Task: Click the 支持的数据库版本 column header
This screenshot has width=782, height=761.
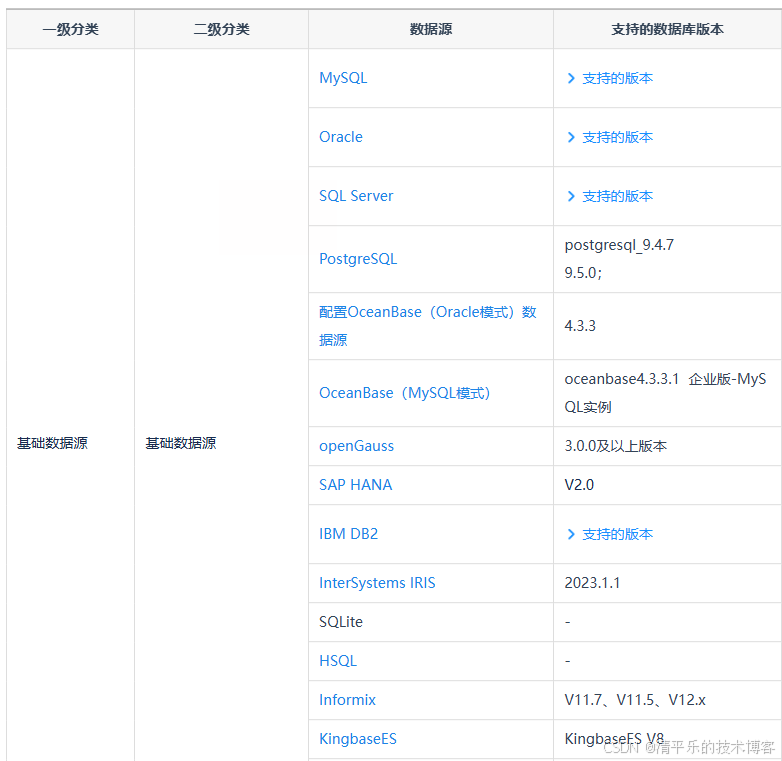Action: pyautogui.click(x=667, y=29)
